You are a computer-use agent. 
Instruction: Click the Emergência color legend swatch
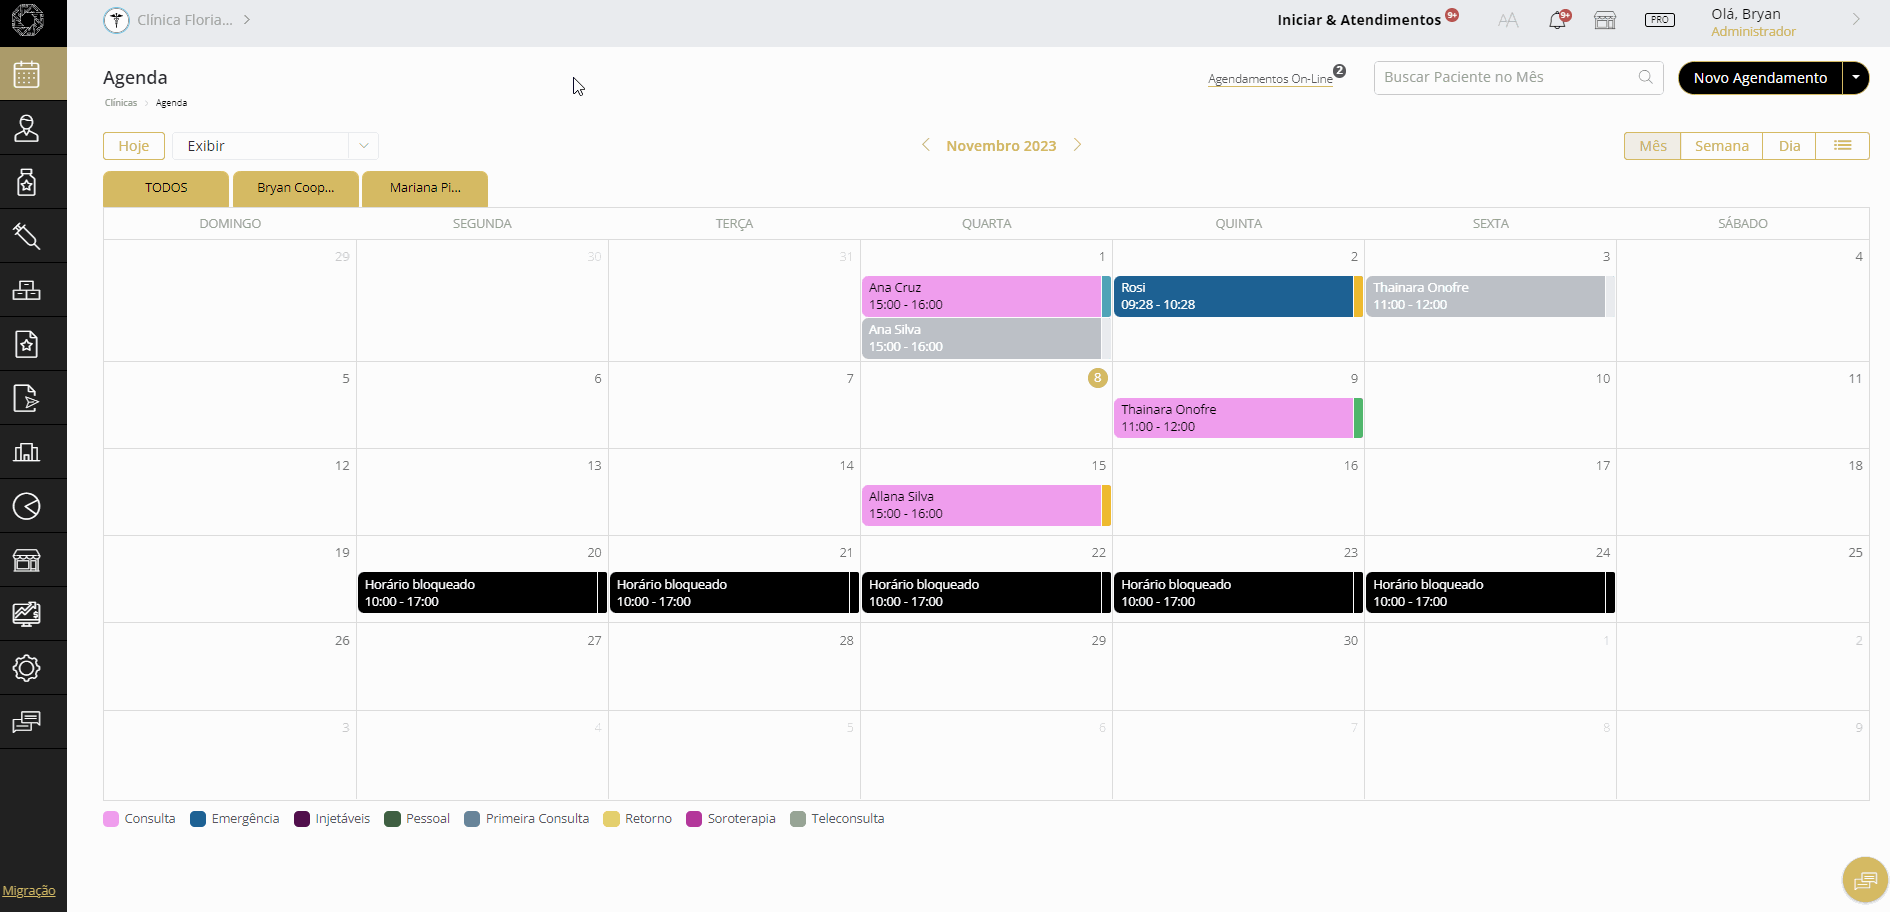click(198, 819)
